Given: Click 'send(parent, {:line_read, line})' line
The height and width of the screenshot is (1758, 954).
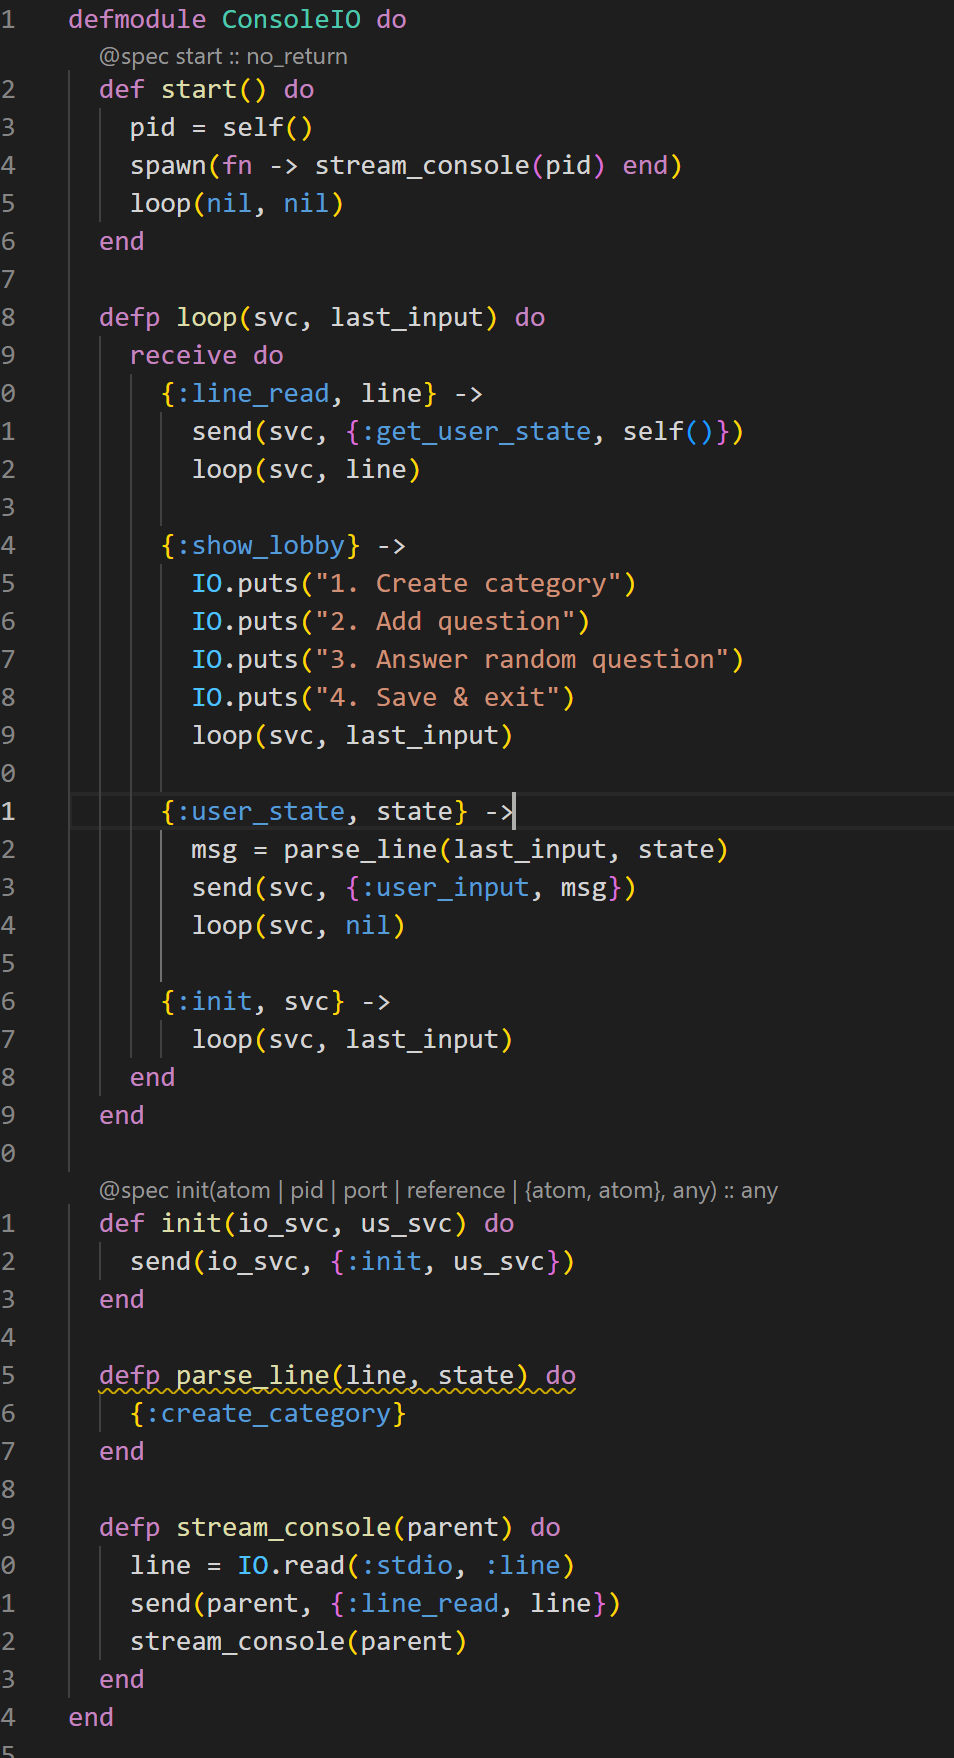Looking at the screenshot, I should click(375, 1604).
